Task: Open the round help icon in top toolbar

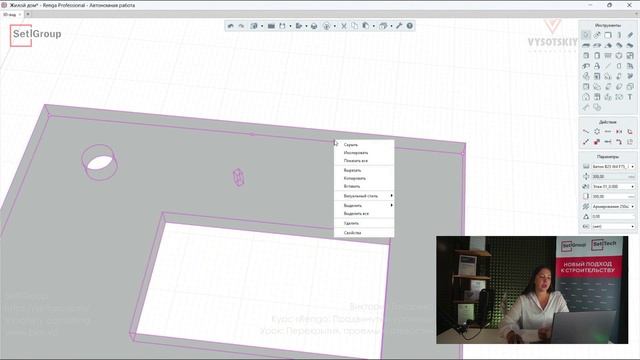Action: (409, 26)
